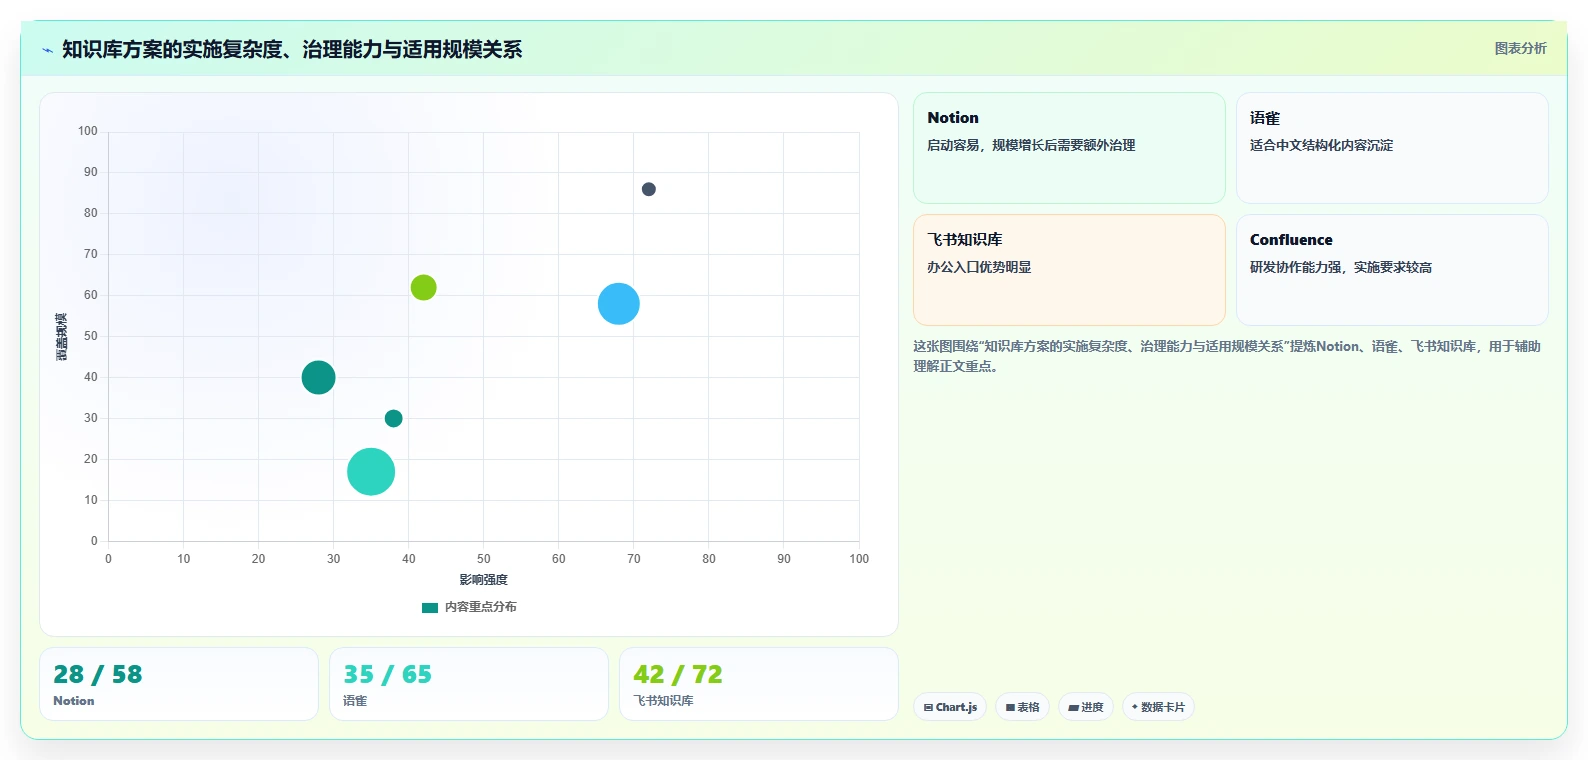Click the icon in Chart.js chip

coord(928,708)
